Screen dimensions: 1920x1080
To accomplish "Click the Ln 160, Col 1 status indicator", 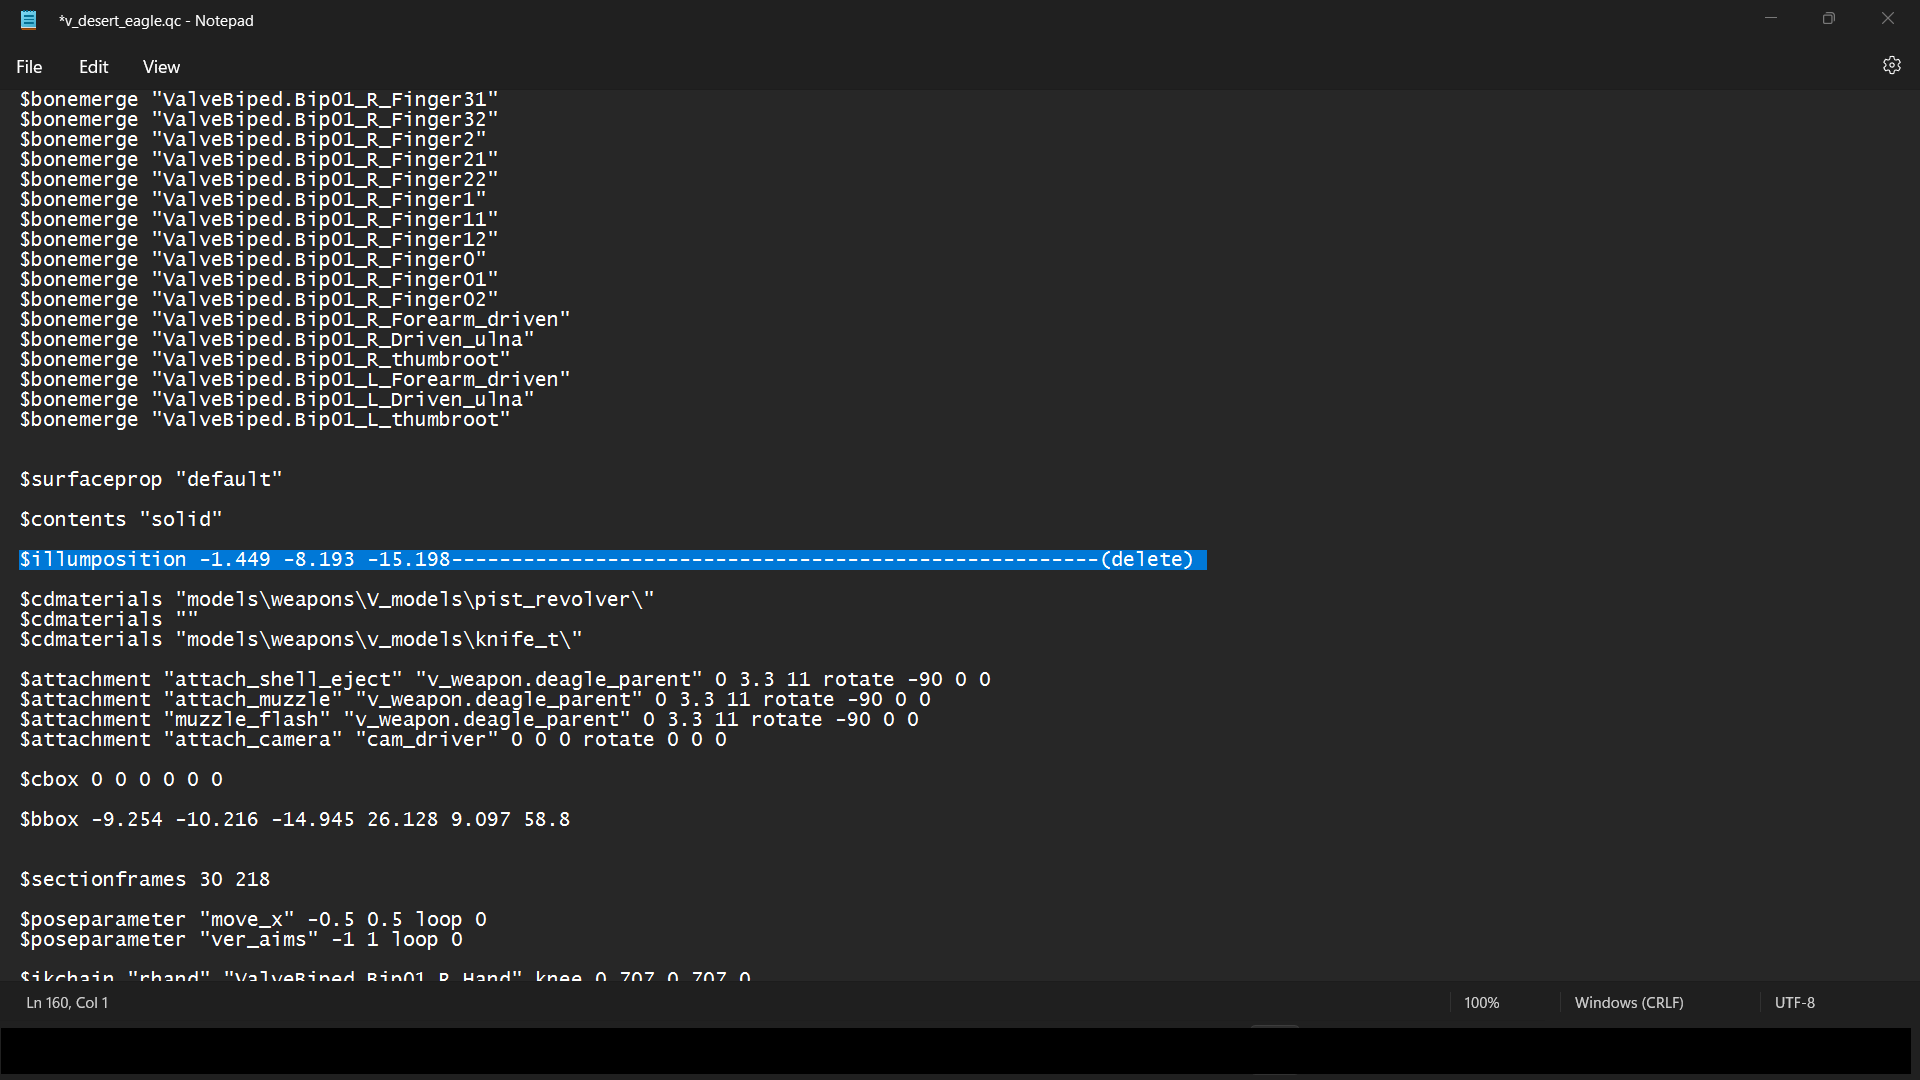I will 67,1002.
